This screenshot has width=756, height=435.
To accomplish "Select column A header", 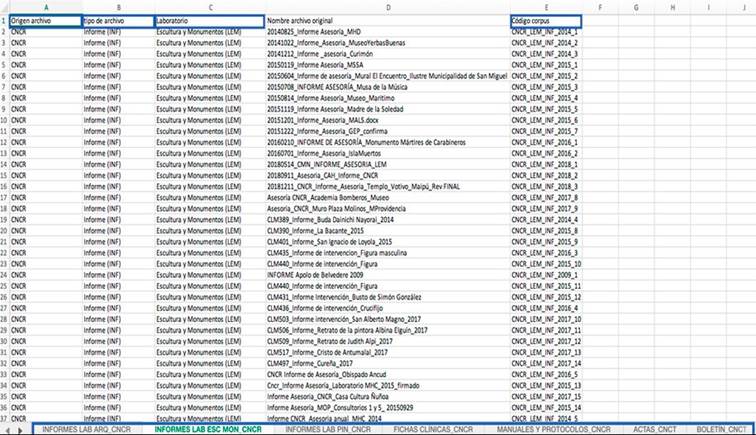I will [x=45, y=8].
